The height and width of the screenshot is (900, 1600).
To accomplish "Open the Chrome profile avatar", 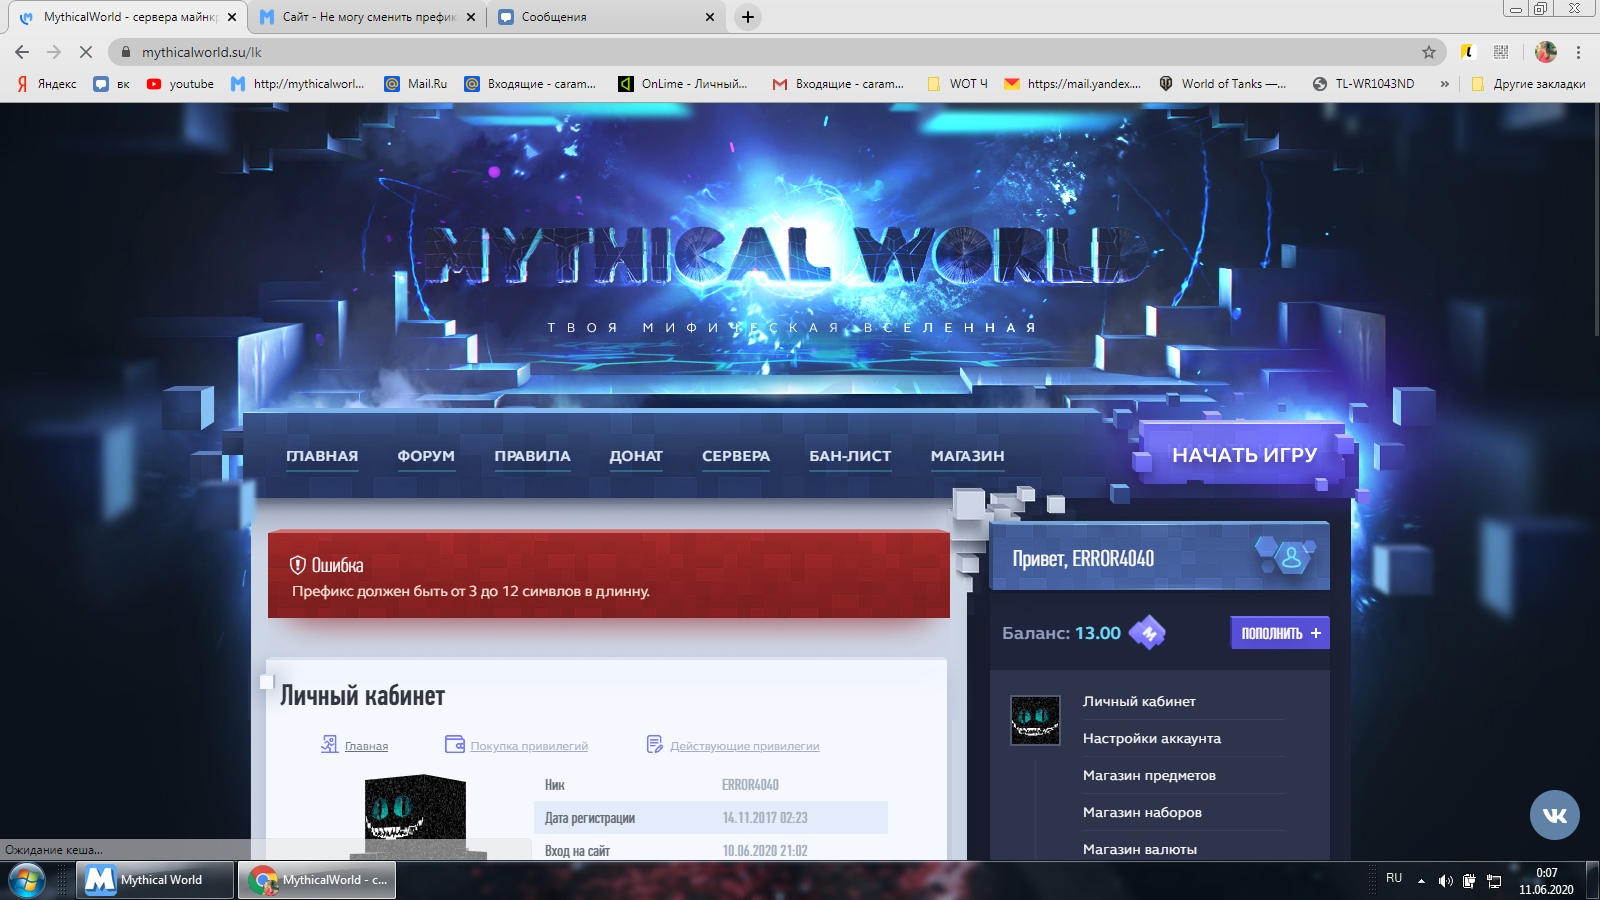I will pos(1546,52).
